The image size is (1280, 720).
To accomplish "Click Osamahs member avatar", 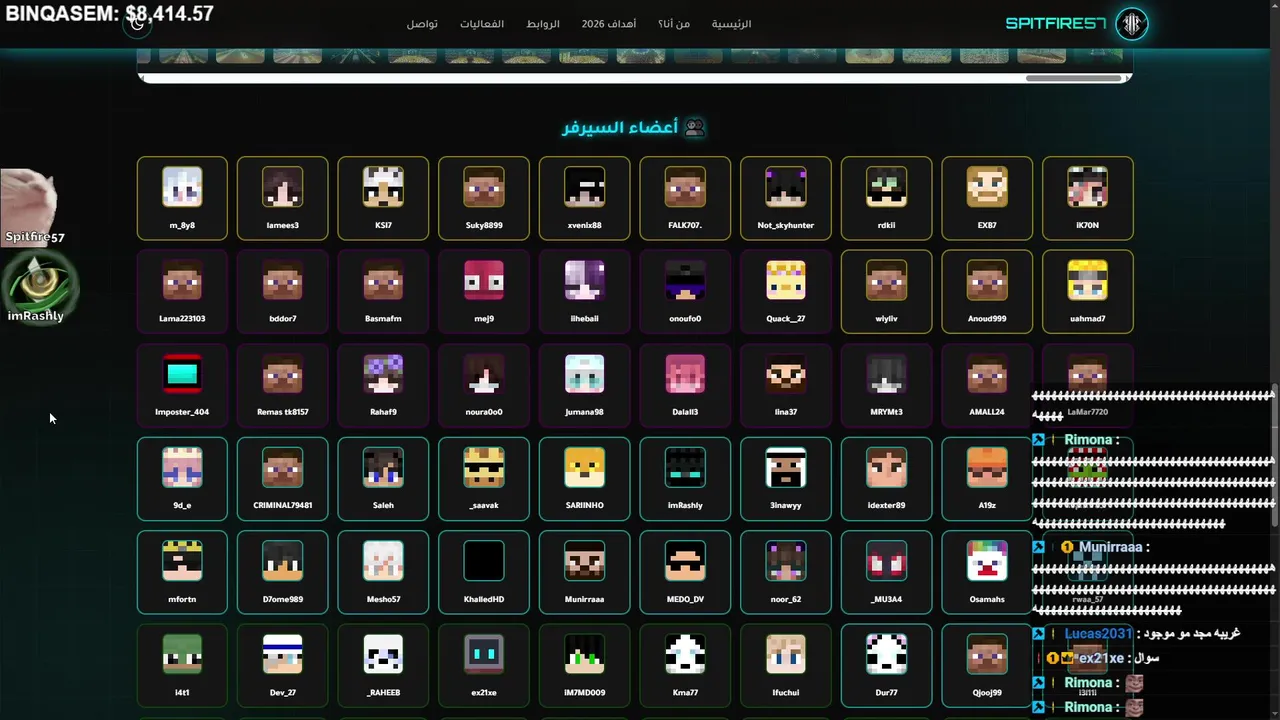I will click(x=987, y=561).
